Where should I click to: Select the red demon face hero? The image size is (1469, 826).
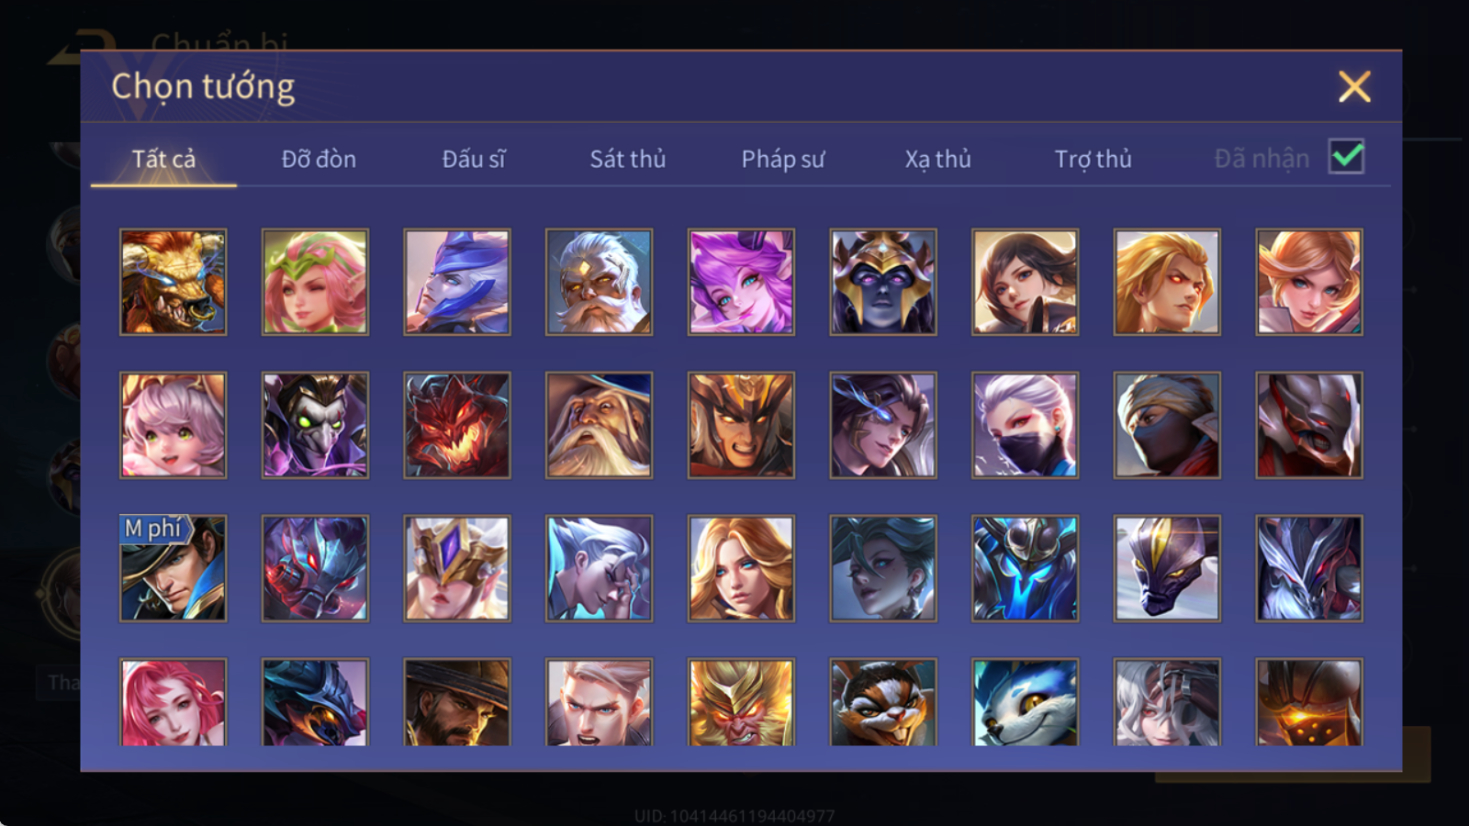pyautogui.click(x=457, y=425)
